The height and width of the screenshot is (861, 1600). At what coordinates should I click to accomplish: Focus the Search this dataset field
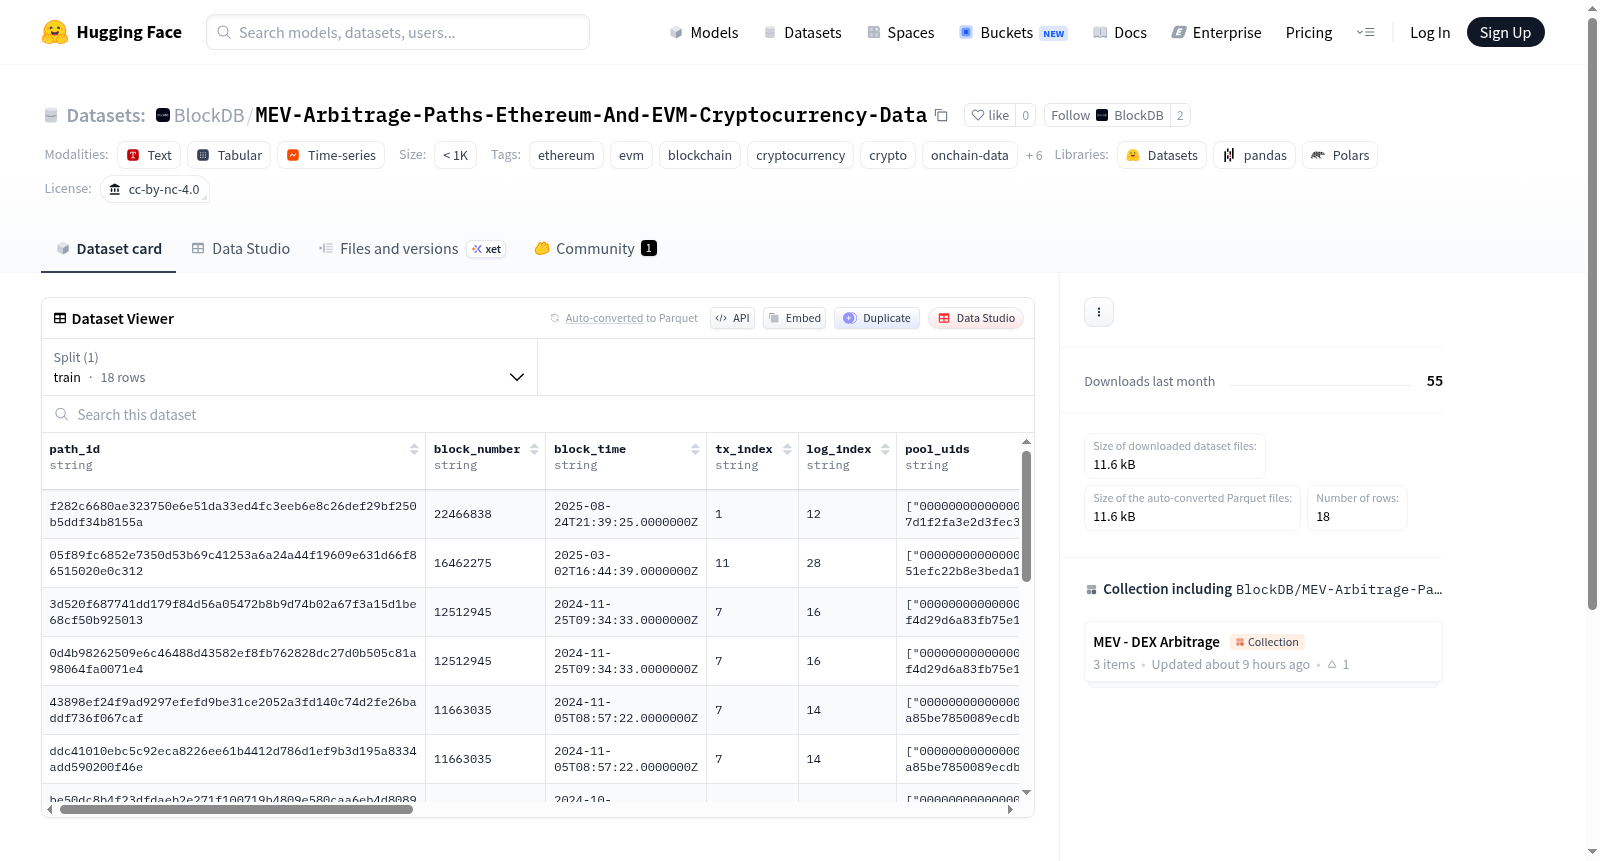[x=538, y=414]
